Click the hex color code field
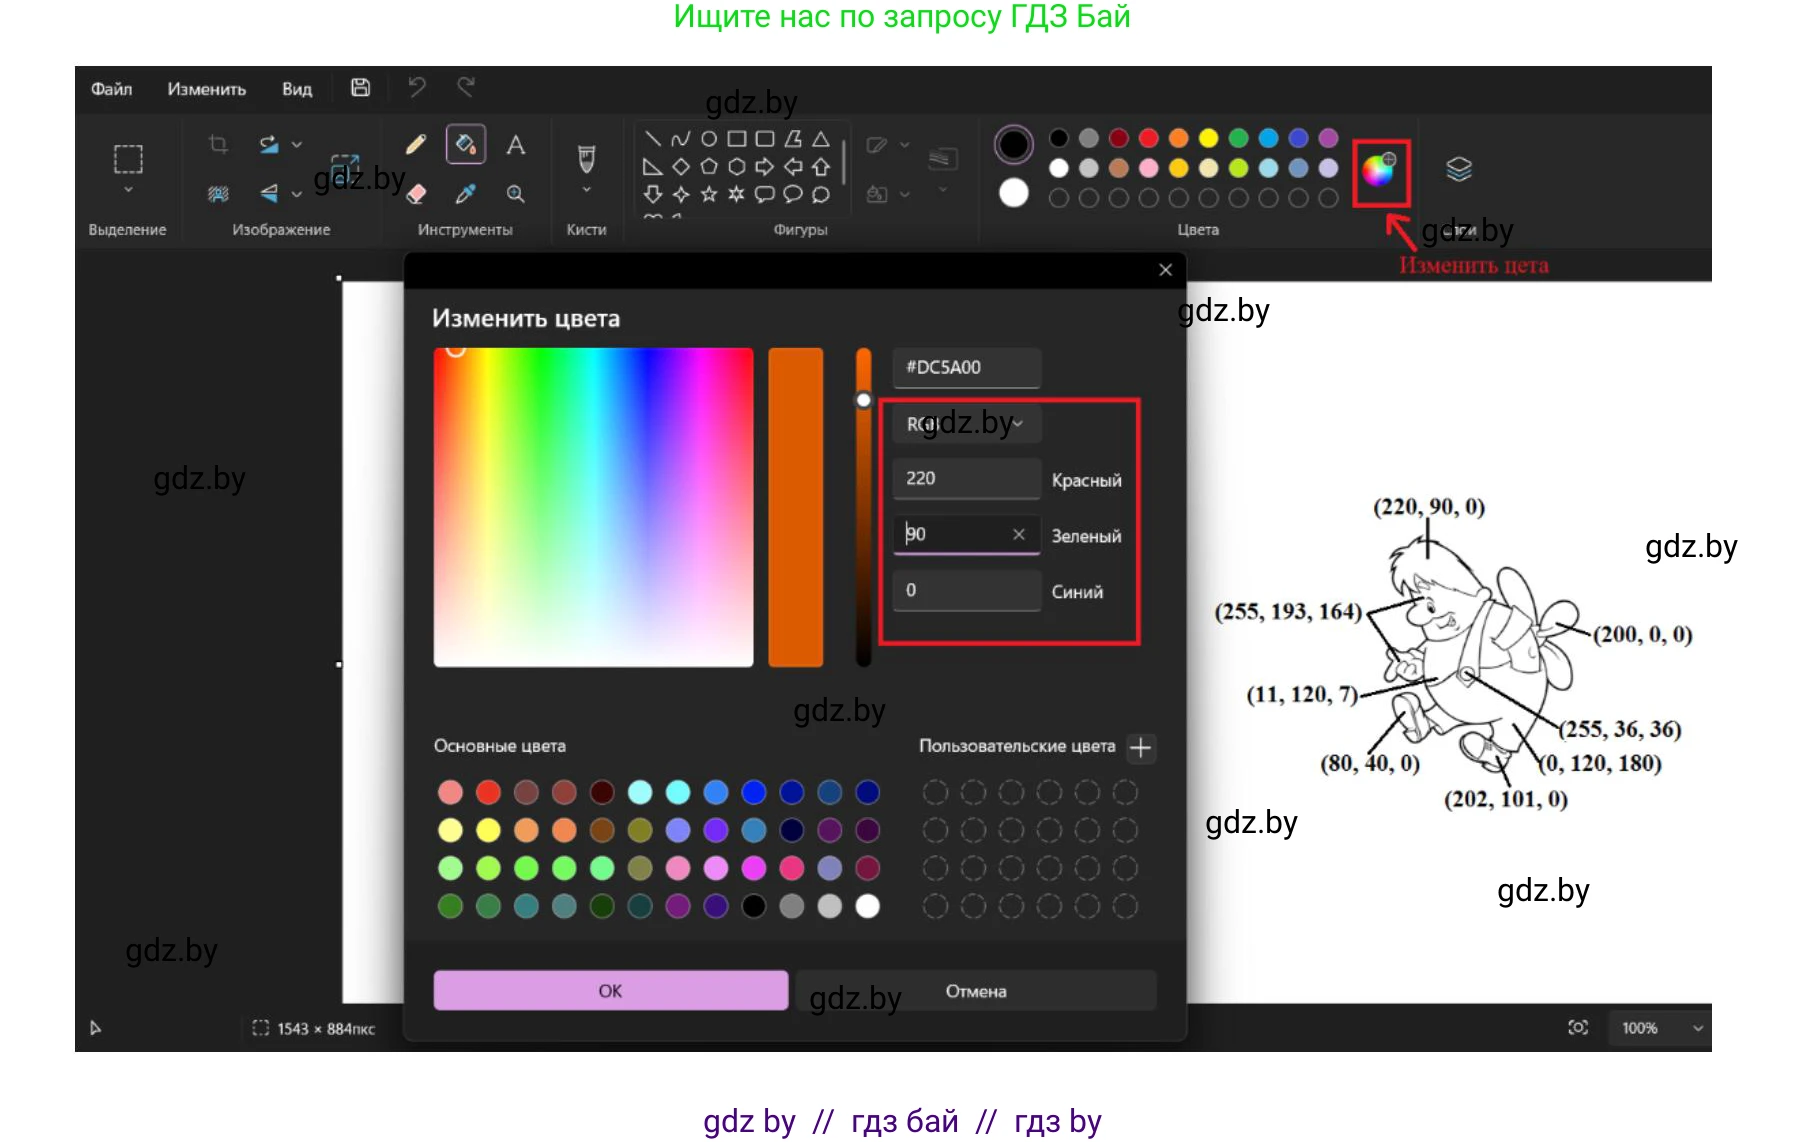Screen dimensions: 1807x1142 pyautogui.click(x=965, y=368)
